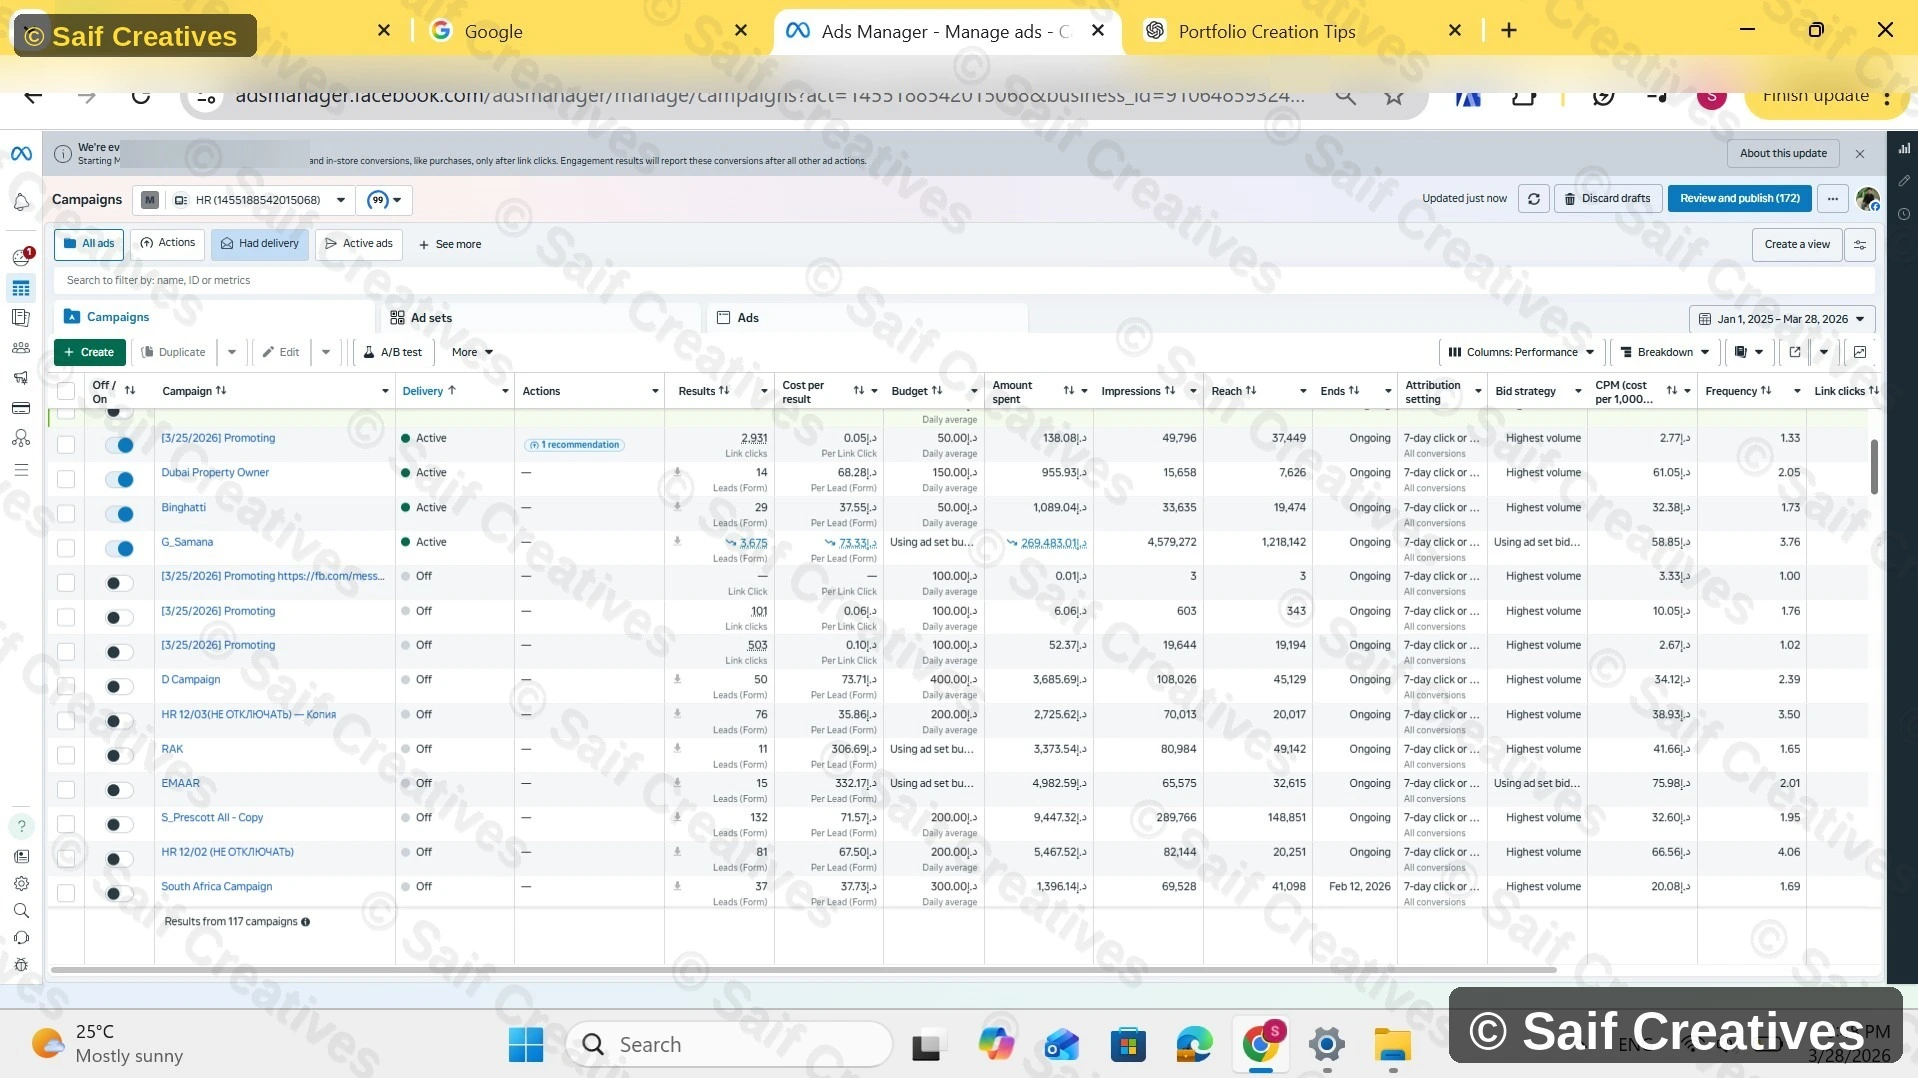The height and width of the screenshot is (1078, 1918).
Task: Open the three-dots more options menu
Action: point(1832,199)
